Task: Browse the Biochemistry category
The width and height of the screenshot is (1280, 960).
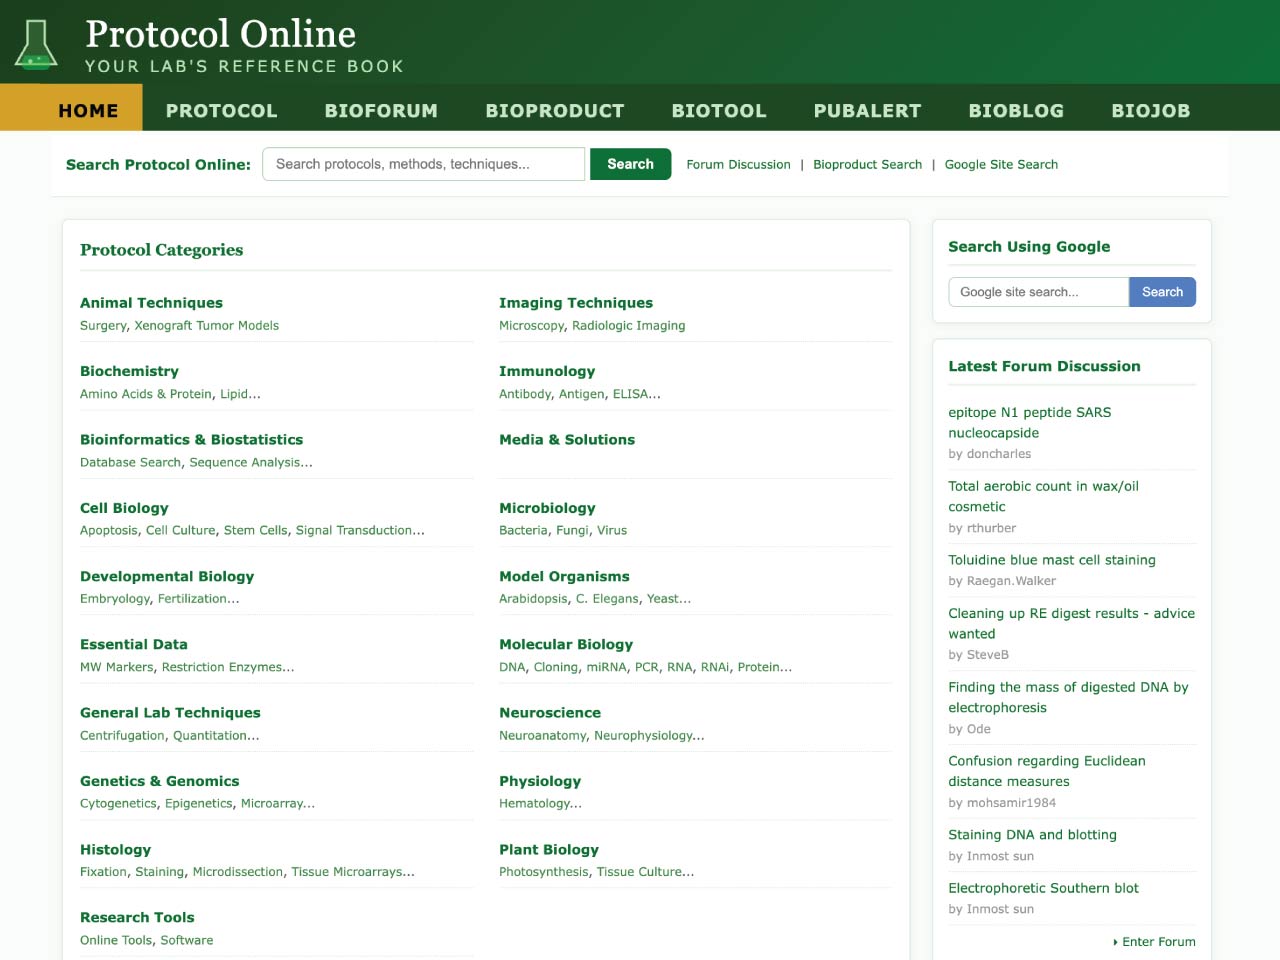Action: click(x=129, y=371)
